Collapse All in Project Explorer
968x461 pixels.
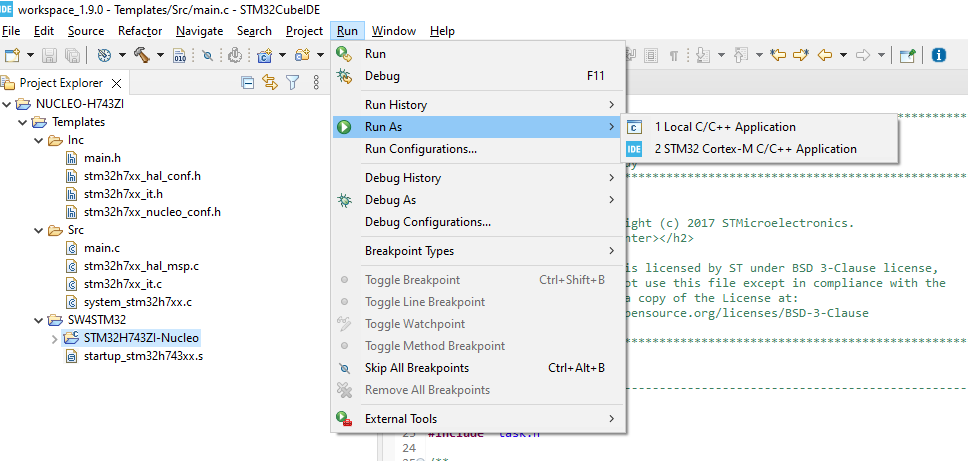point(248,83)
